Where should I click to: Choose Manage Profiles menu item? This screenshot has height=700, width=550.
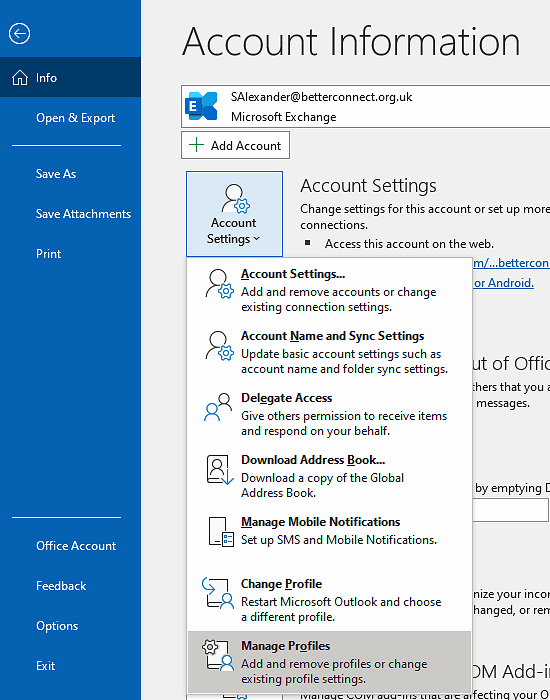(x=329, y=662)
